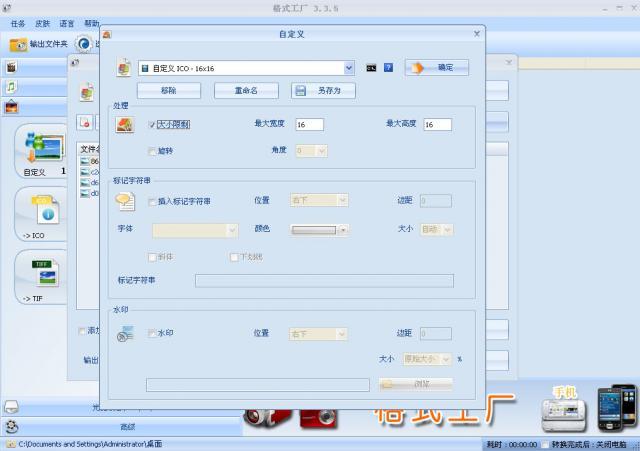
Task: Click the smartphones icon at bottom right
Action: click(617, 407)
